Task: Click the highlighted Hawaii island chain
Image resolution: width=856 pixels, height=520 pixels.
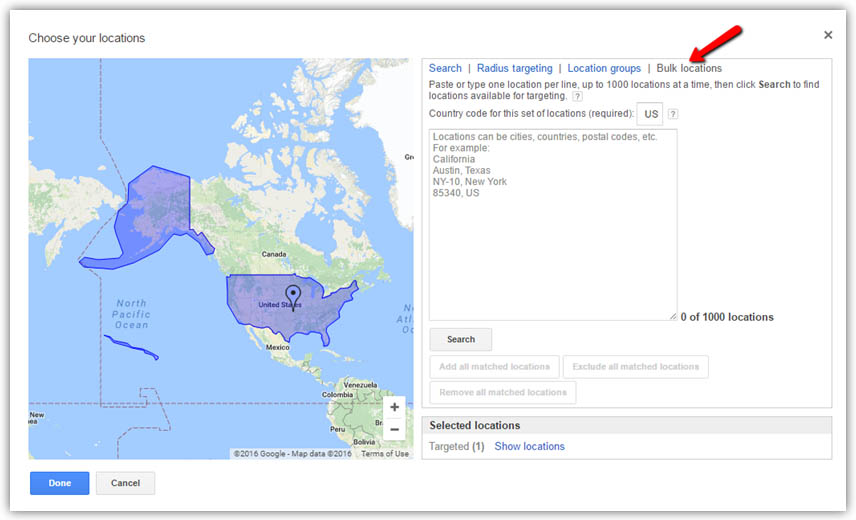Action: (x=131, y=347)
